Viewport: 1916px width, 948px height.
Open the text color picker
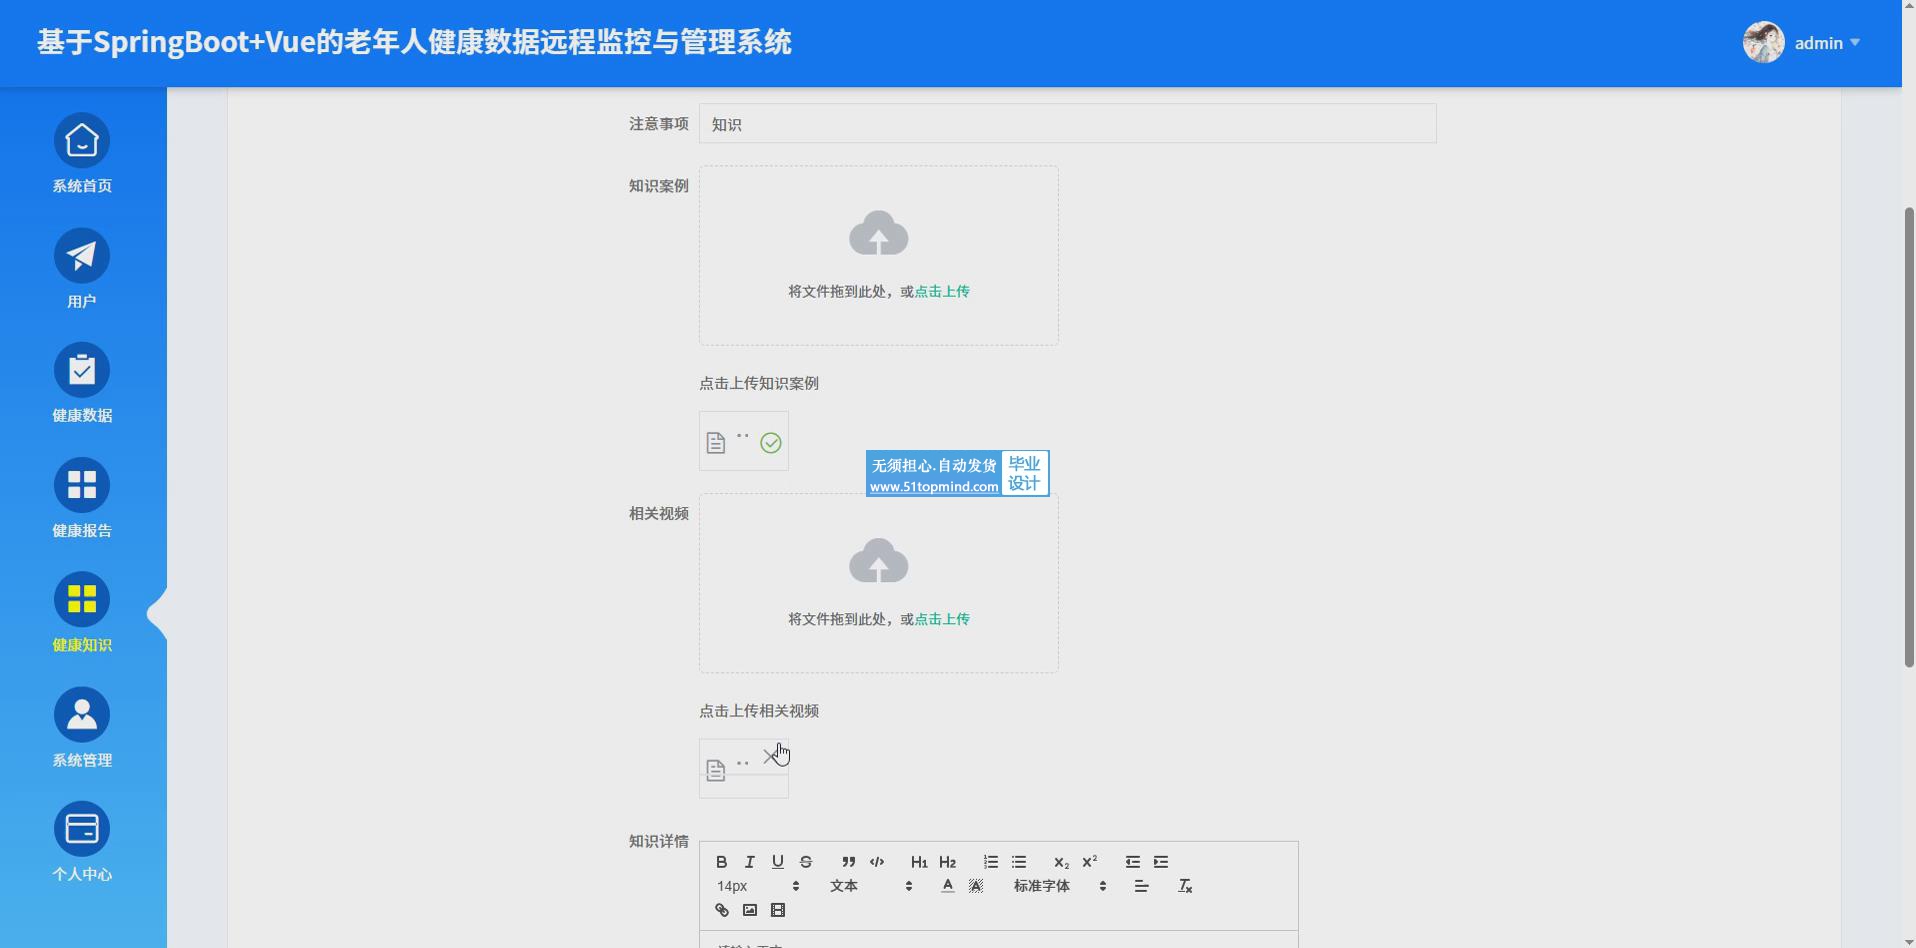(947, 886)
